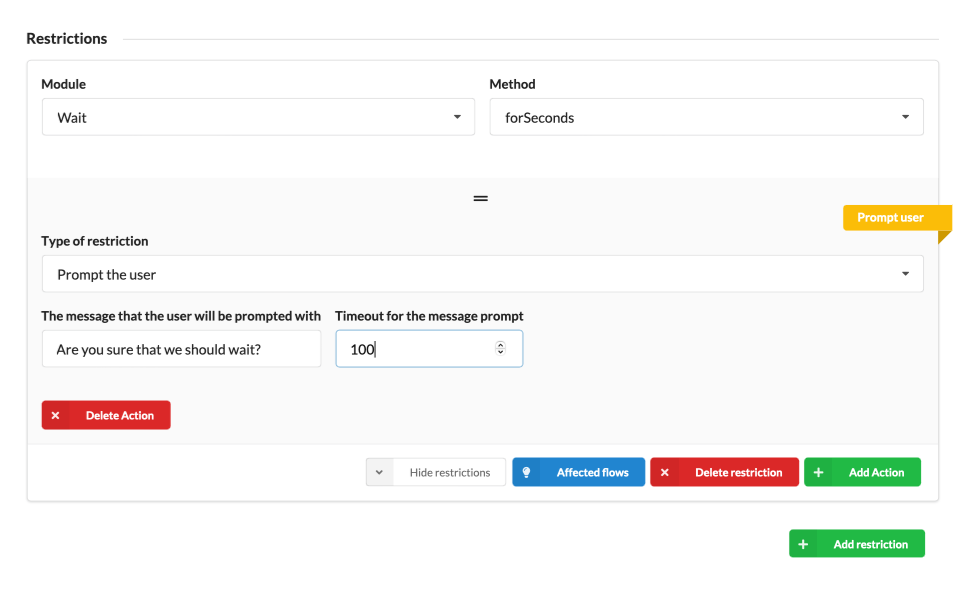Click the prompt message input field
The image size is (970, 591).
pos(181,349)
